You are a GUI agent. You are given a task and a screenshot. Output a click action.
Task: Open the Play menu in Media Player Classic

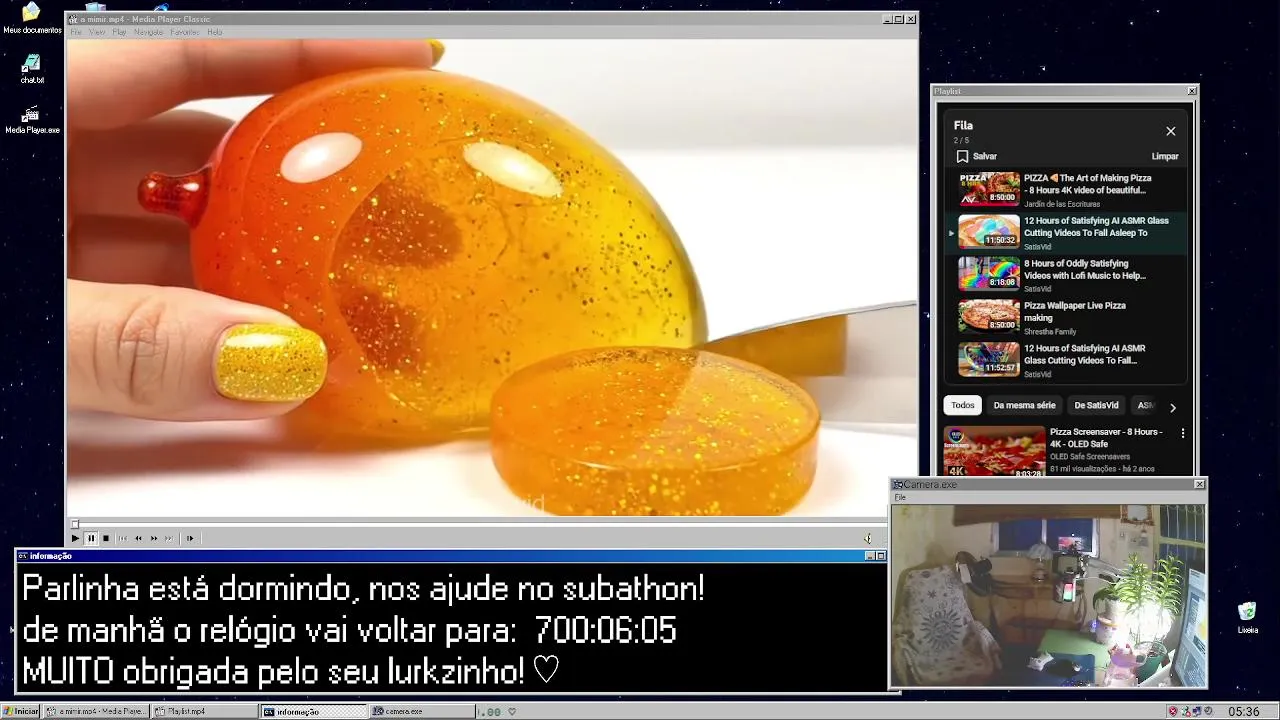pos(119,32)
